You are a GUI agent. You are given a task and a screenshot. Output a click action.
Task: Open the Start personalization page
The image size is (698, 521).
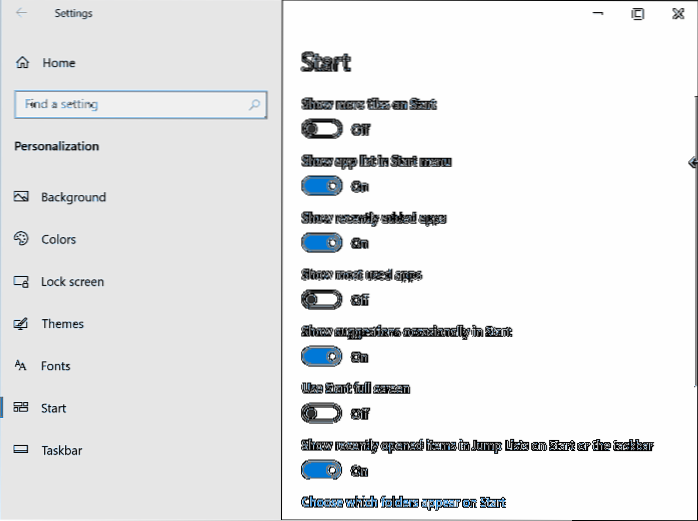pos(53,408)
